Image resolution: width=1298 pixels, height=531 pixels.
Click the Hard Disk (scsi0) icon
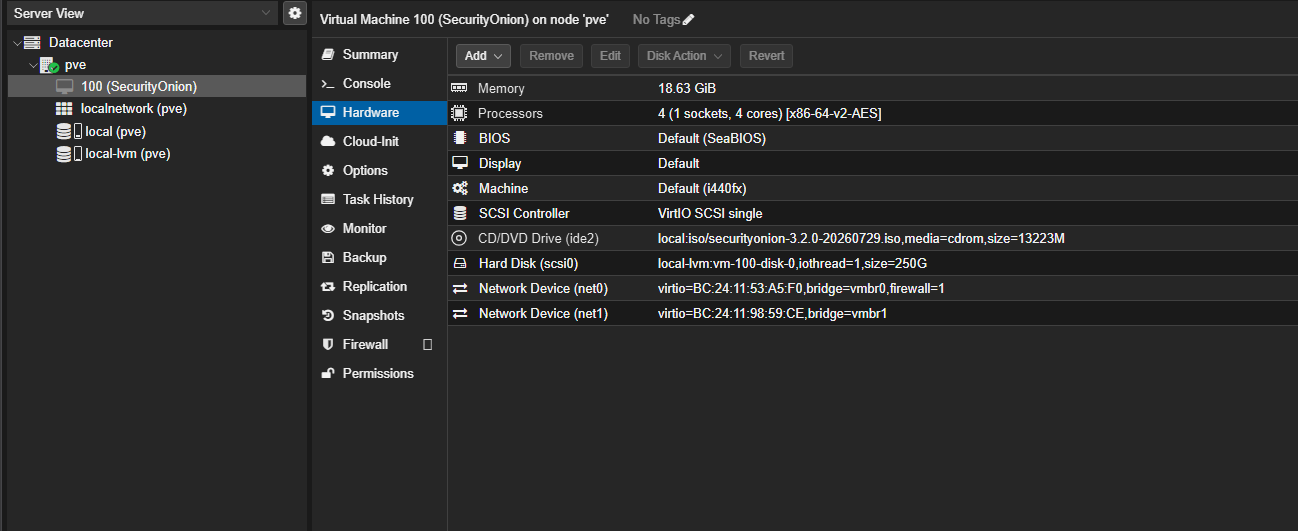pyautogui.click(x=460, y=263)
